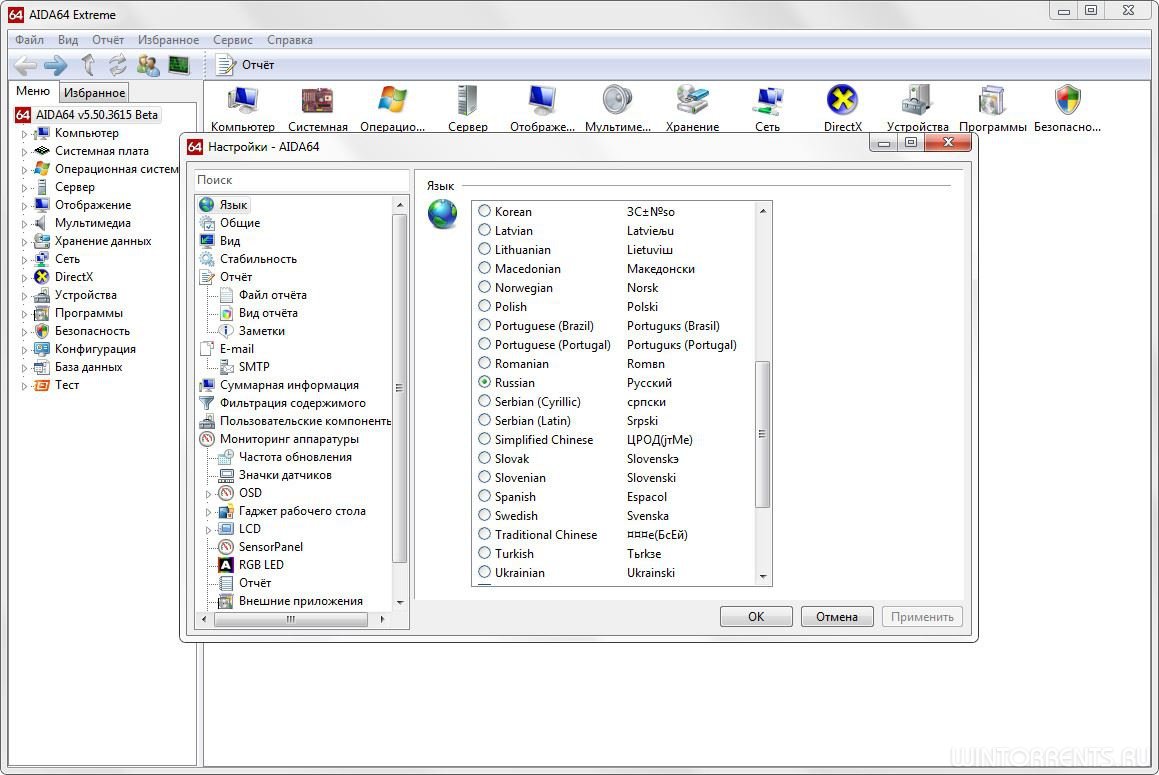Expand the Мультимедиа node in main tree
The image size is (1159, 775).
point(24,223)
